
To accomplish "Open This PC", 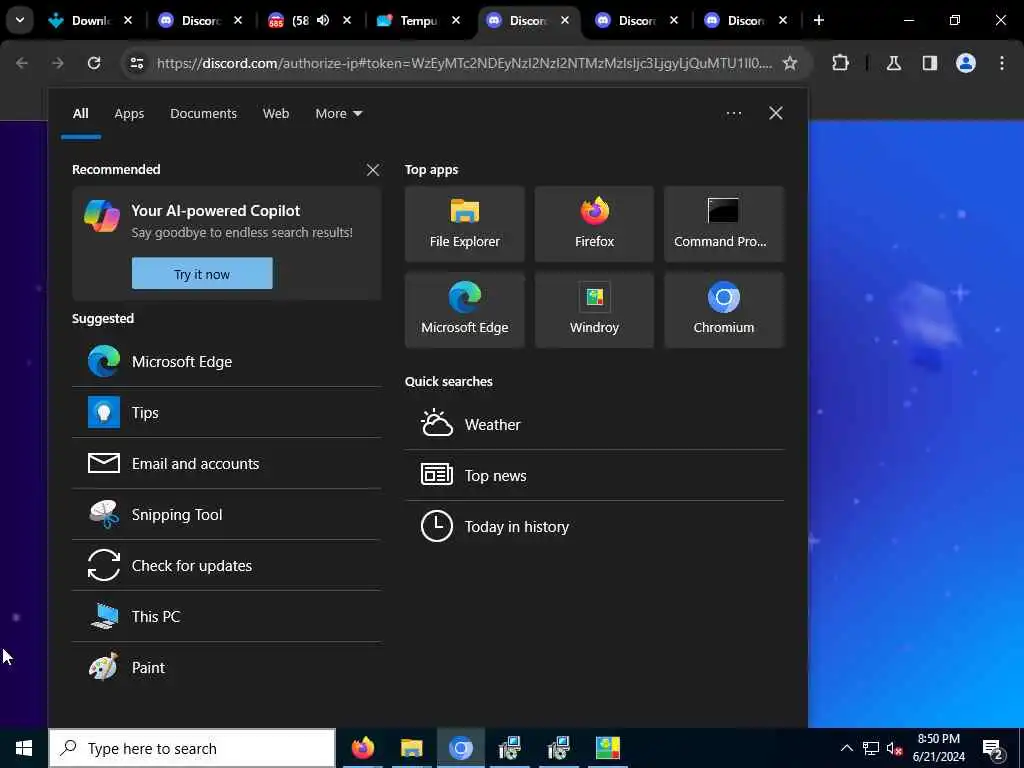I will coord(226,616).
